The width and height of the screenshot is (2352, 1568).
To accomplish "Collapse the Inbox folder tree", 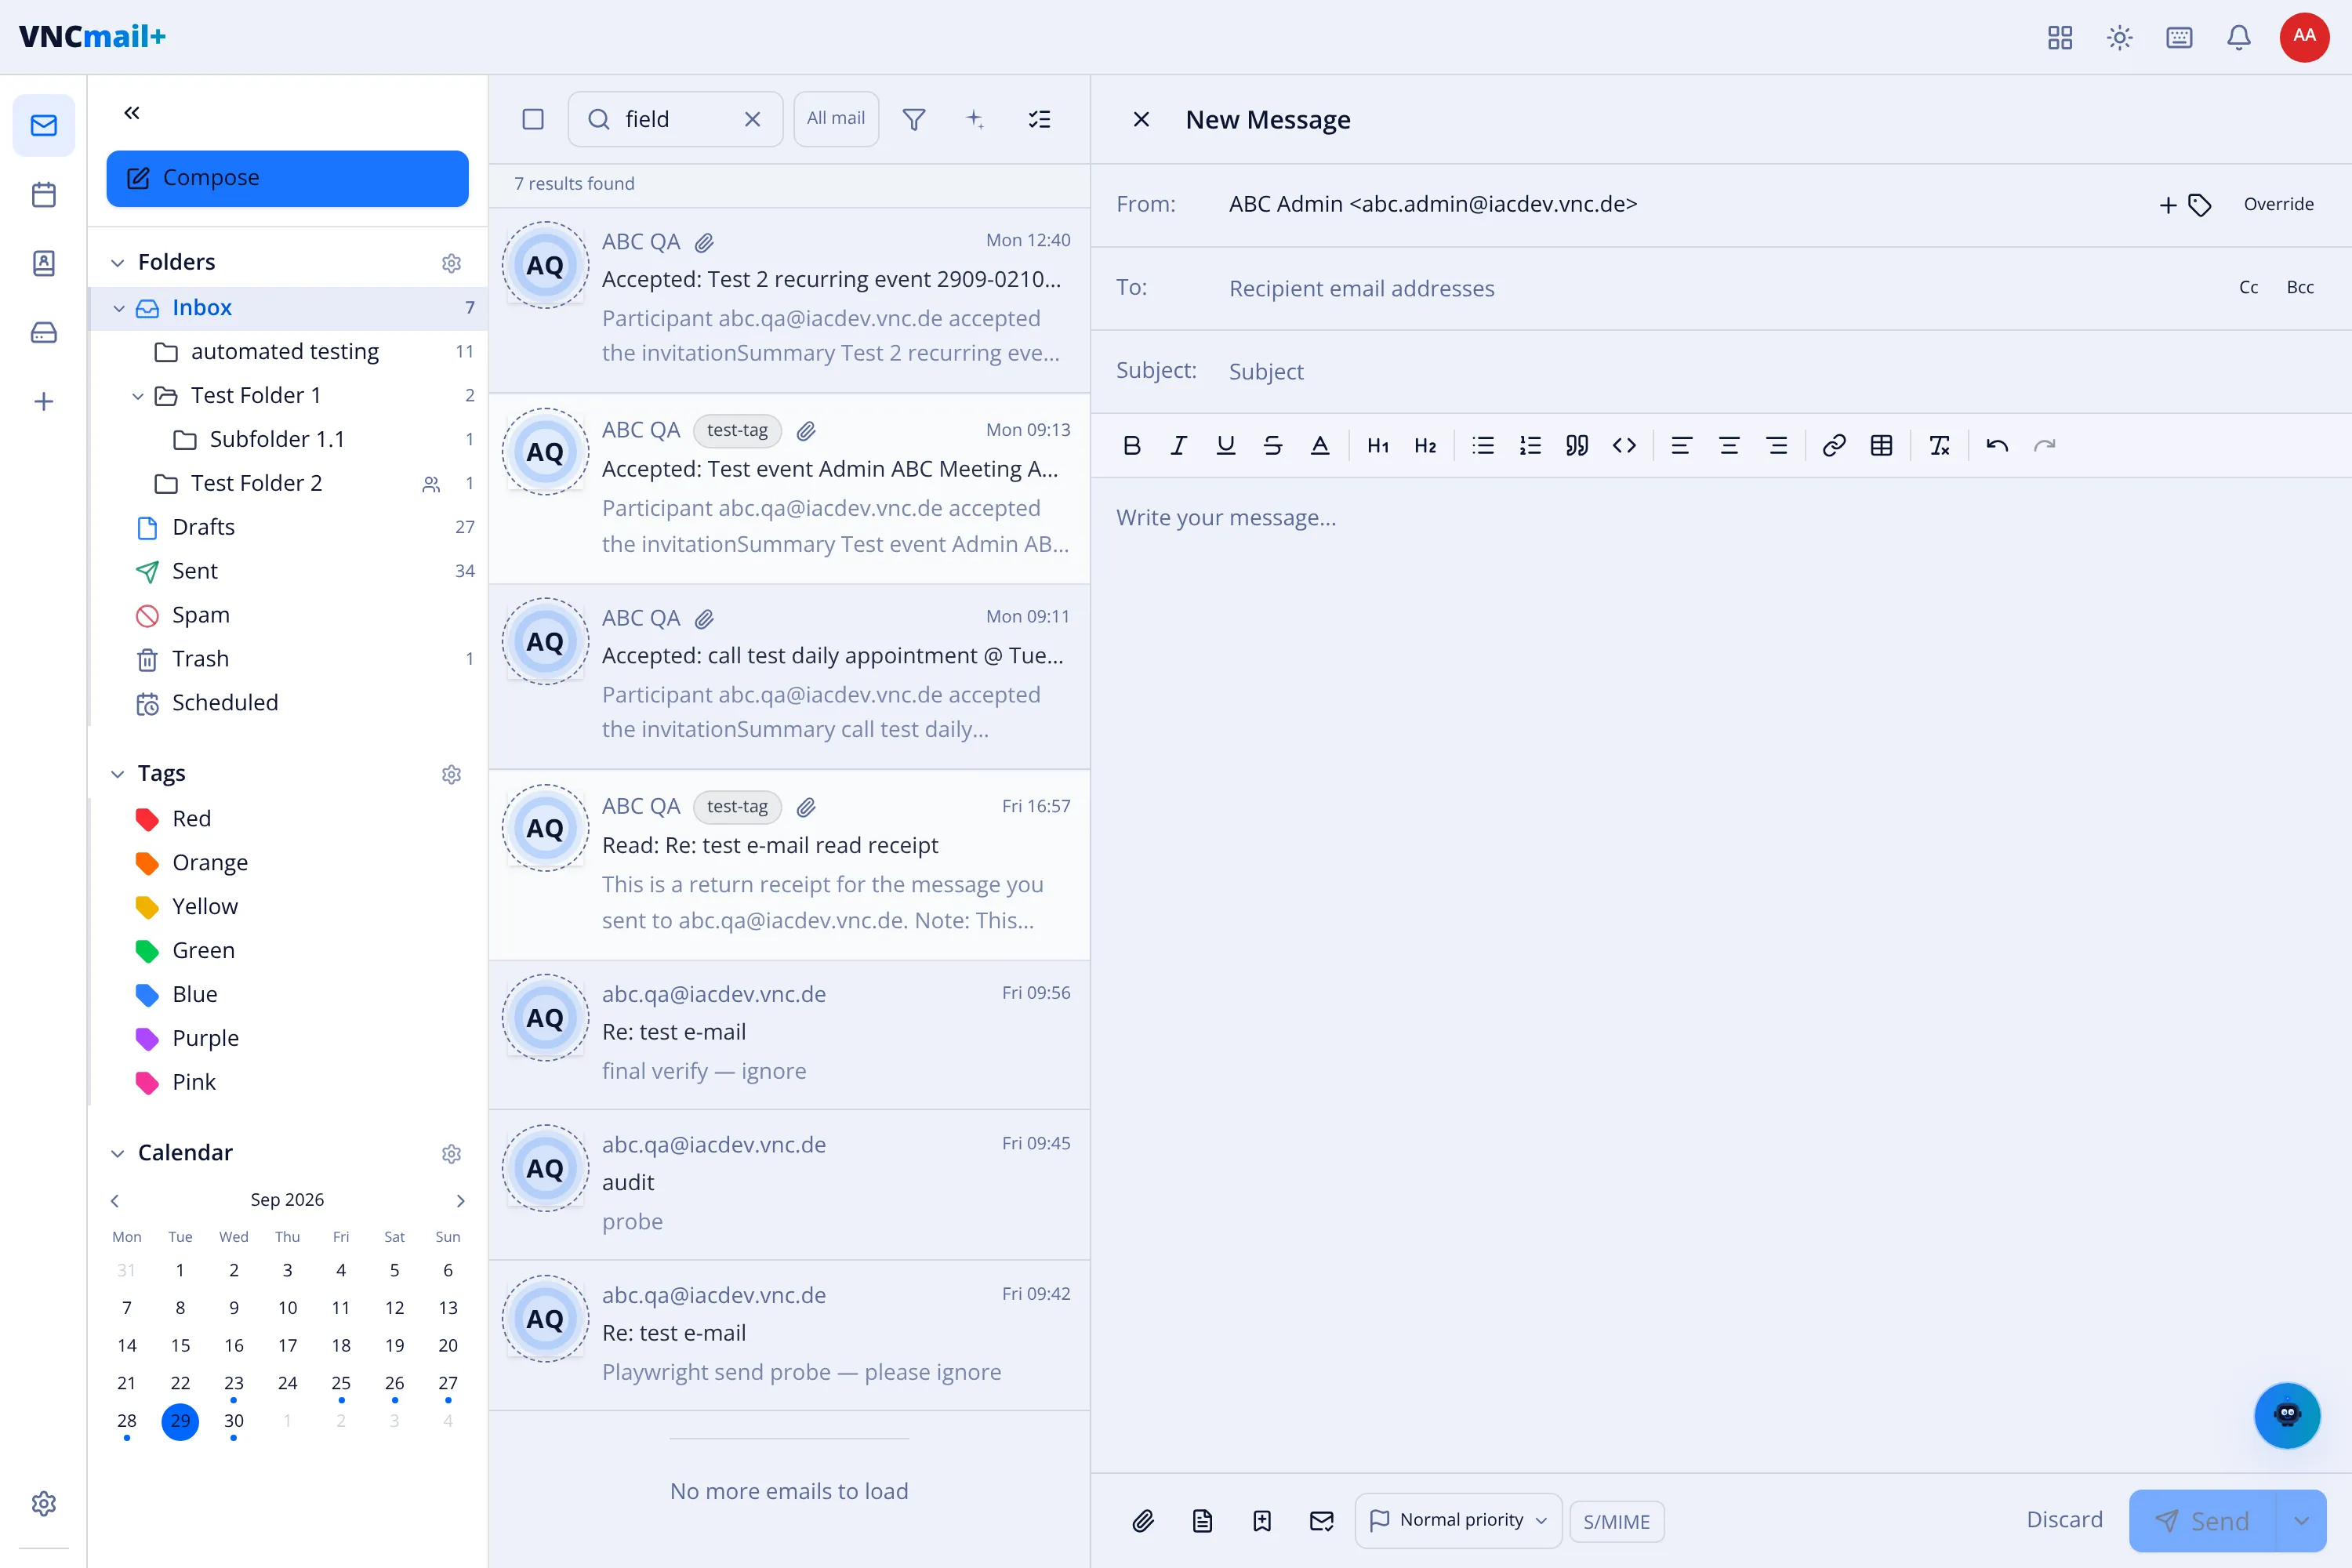I will pos(119,308).
